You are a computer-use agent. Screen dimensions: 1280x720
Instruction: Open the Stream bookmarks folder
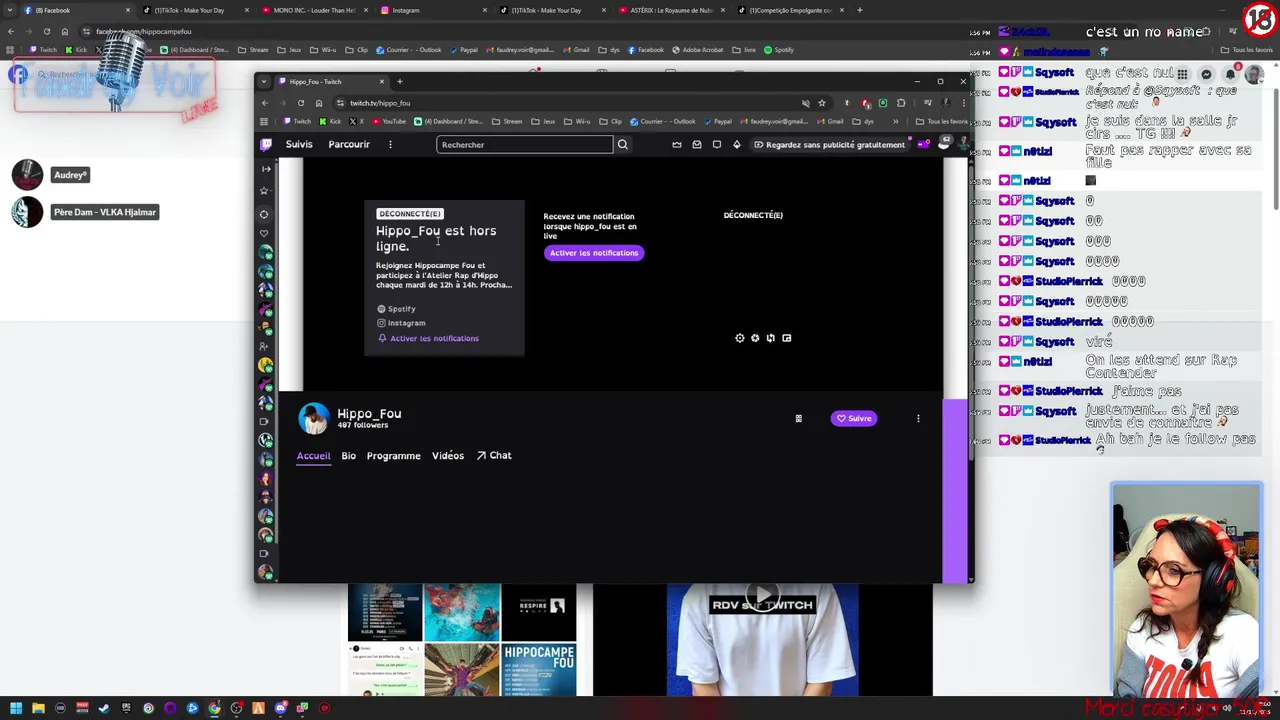point(507,122)
